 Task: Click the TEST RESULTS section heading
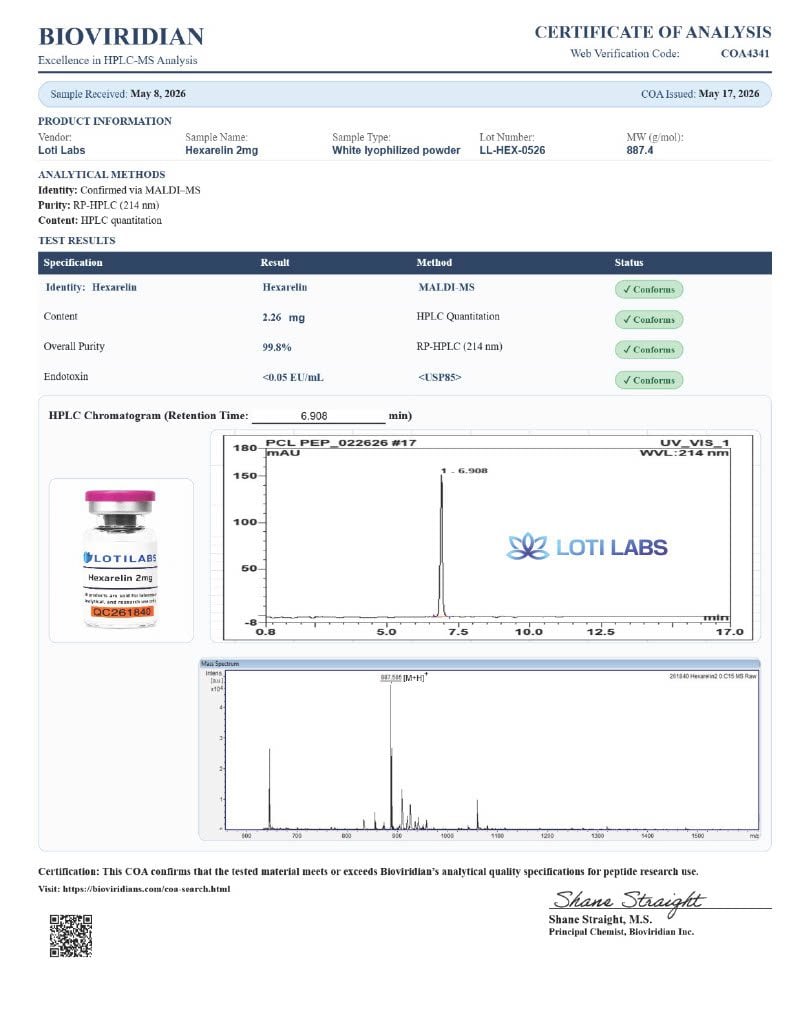coord(76,240)
